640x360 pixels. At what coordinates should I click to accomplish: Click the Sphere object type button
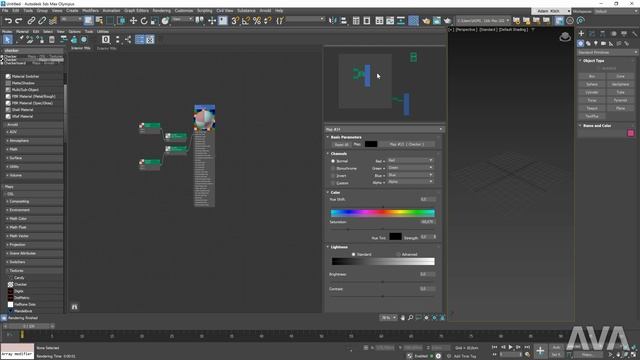pyautogui.click(x=592, y=84)
